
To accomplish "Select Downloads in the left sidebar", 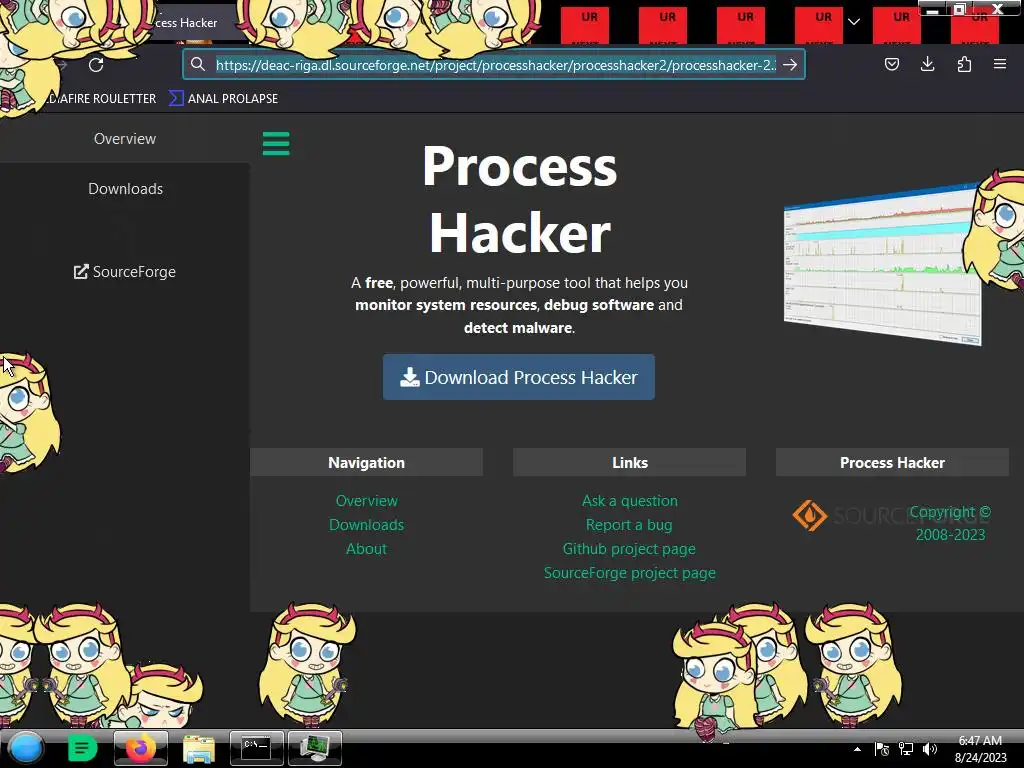I will point(125,189).
